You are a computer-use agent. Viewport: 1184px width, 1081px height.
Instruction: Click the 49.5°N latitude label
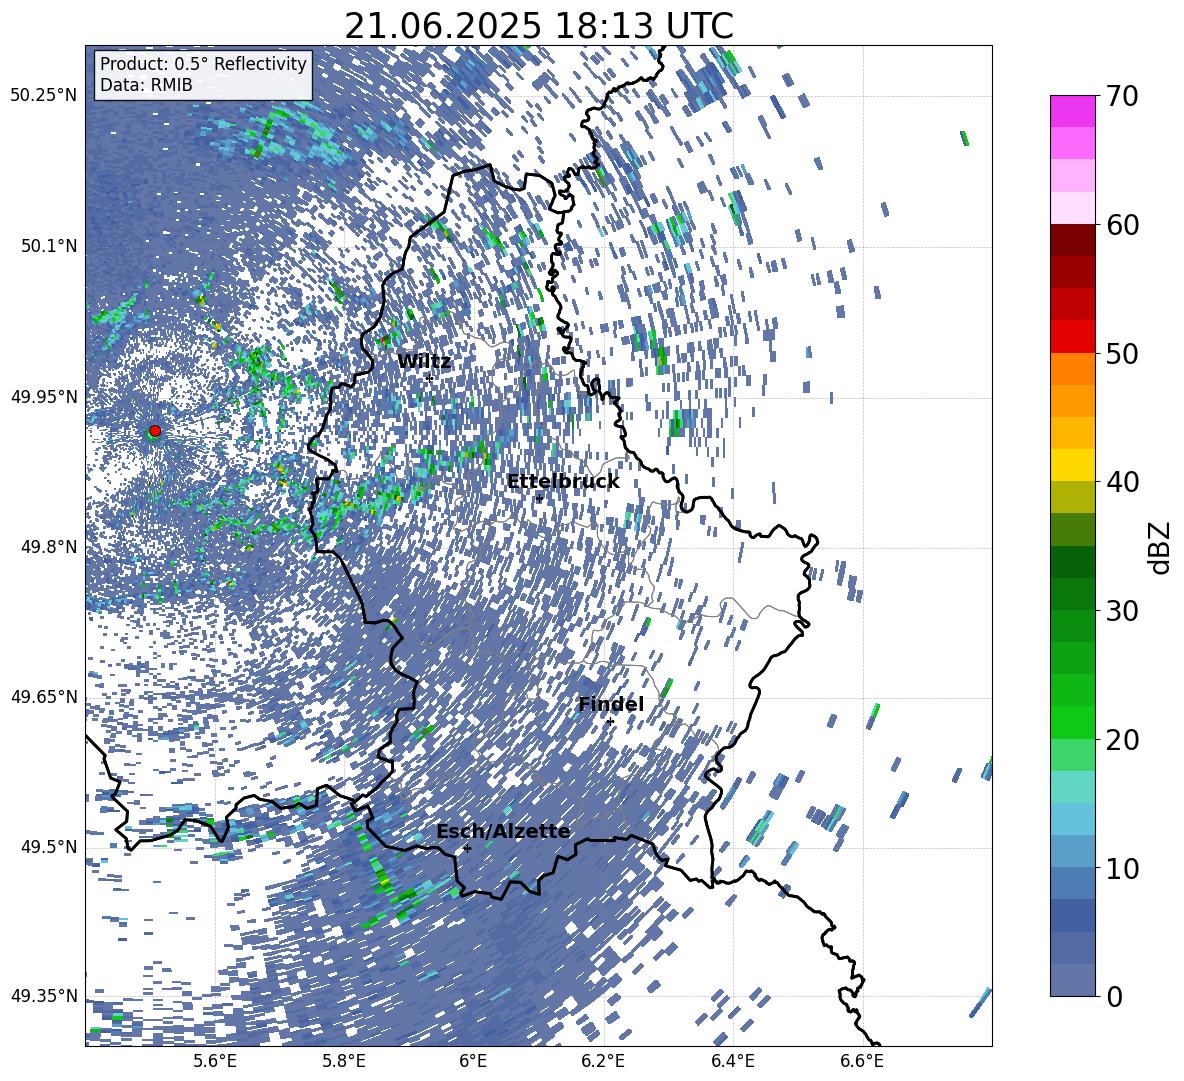[48, 846]
